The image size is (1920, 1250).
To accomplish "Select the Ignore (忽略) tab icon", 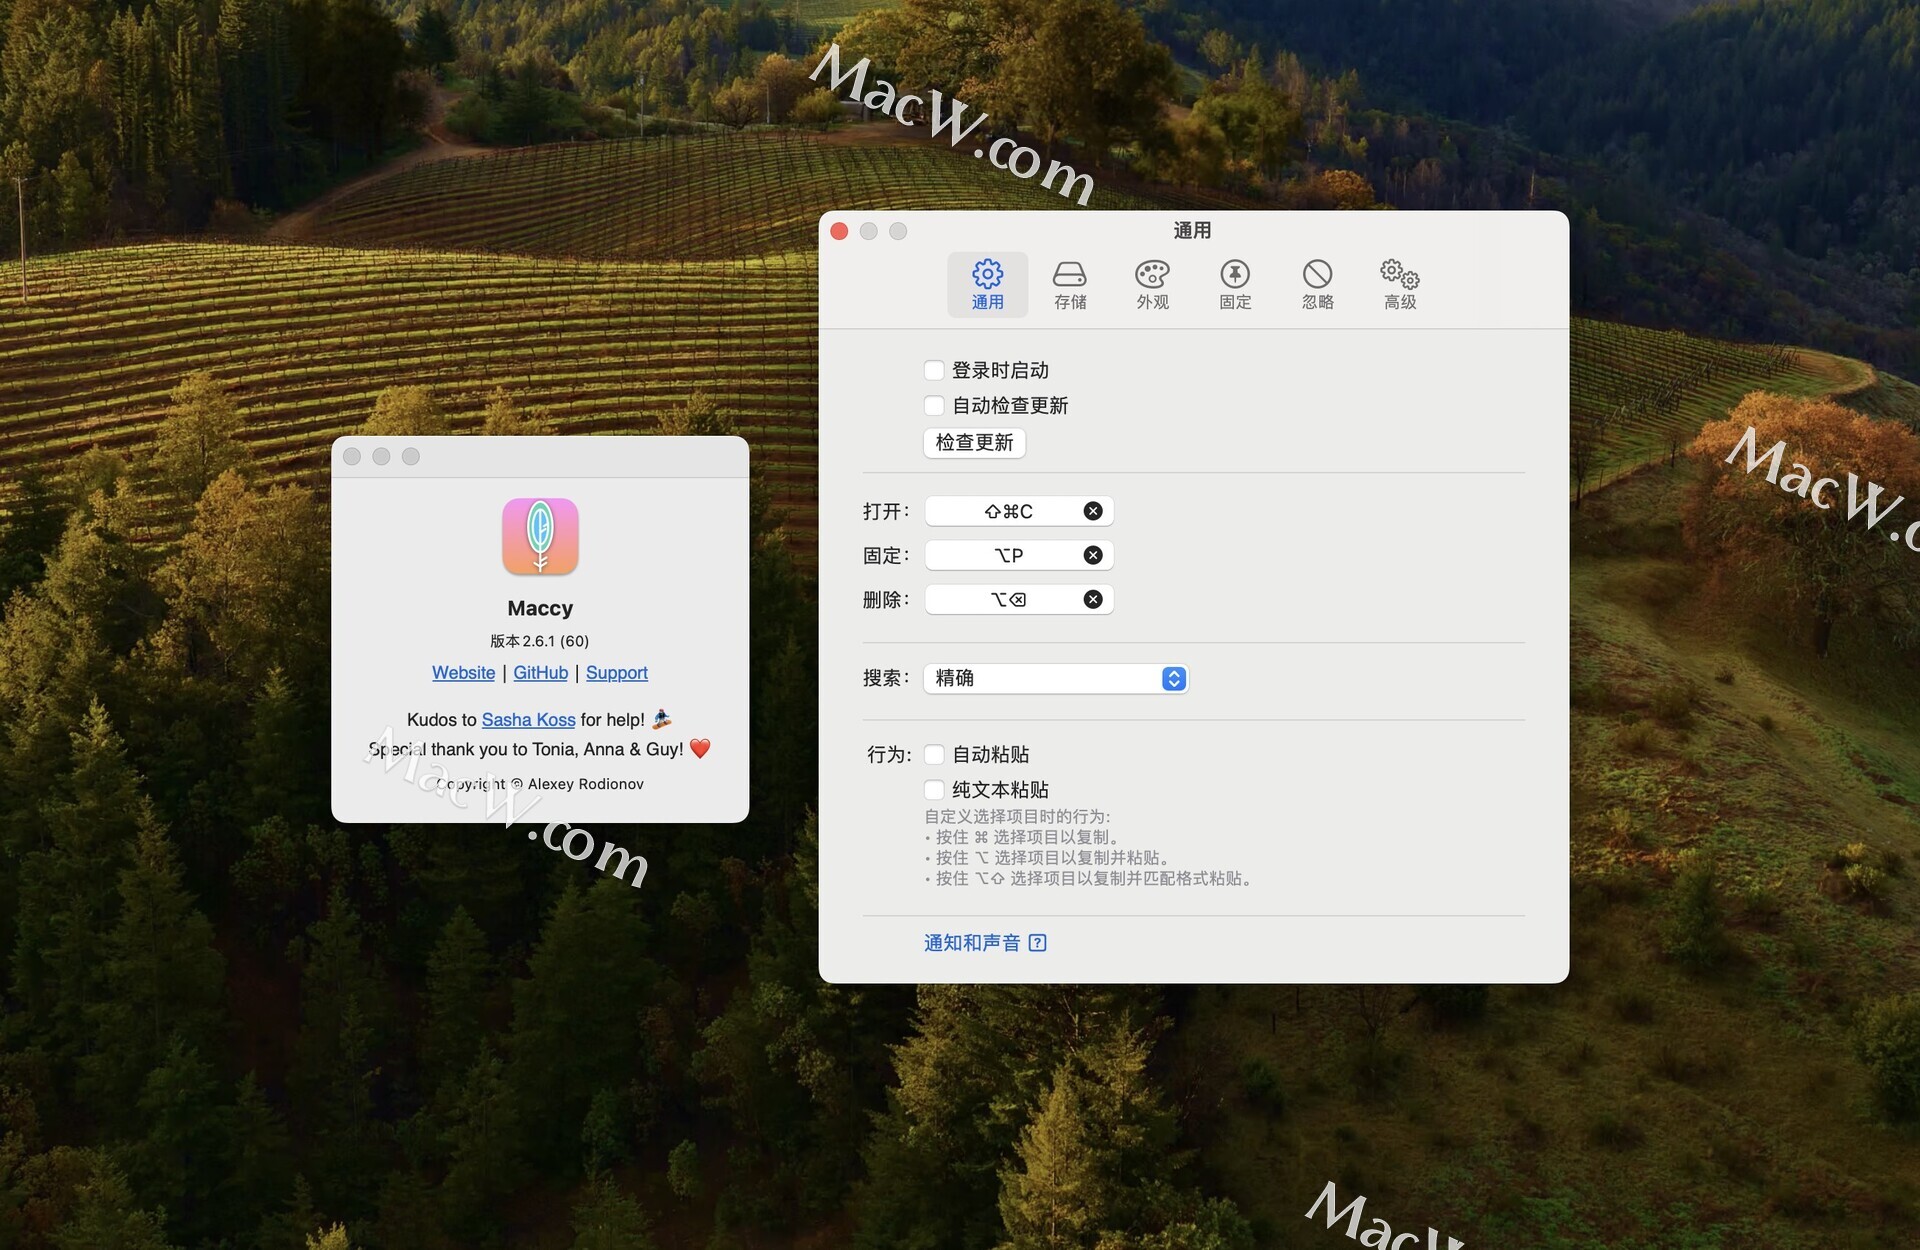I will click(1317, 285).
